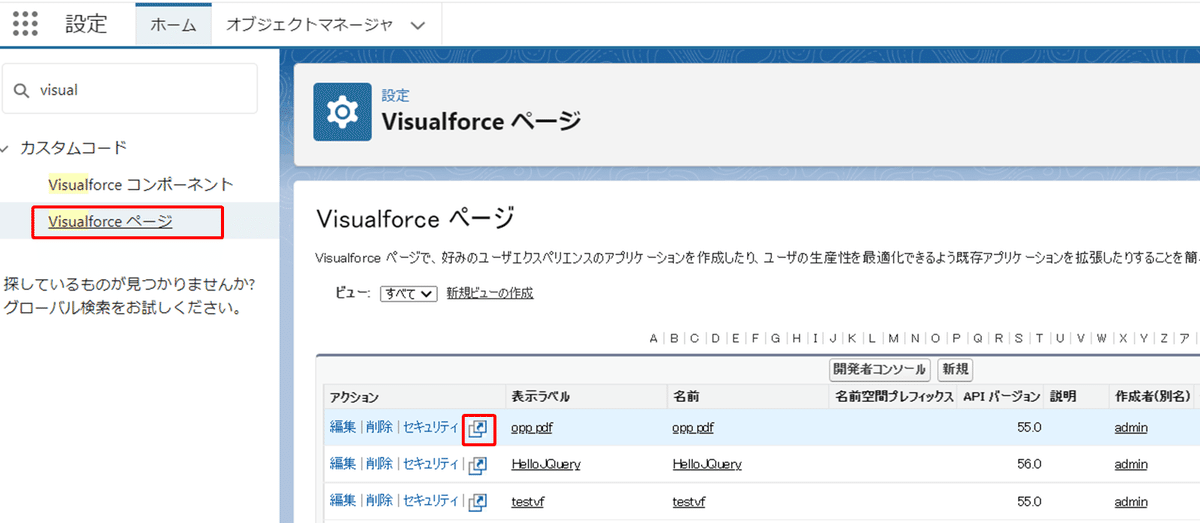Open the HelloJQuery link in 名前 column
Screen dimensions: 1200x523
tap(708, 464)
